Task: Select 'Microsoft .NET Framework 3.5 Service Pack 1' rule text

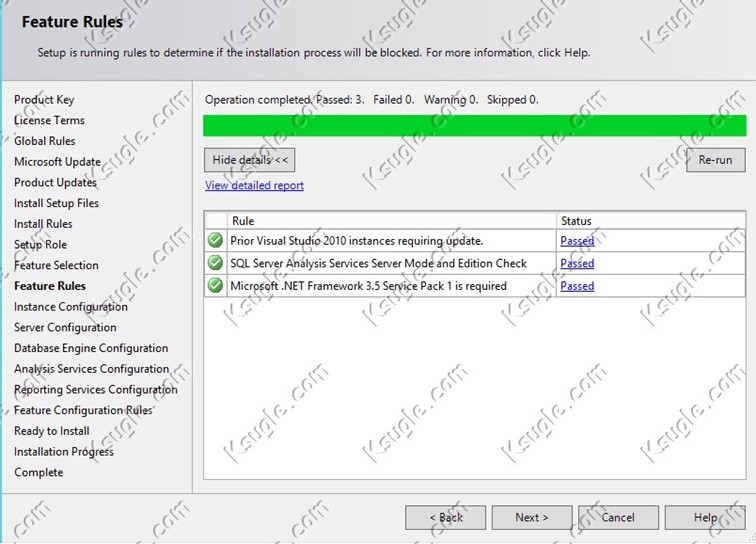Action: pos(368,286)
